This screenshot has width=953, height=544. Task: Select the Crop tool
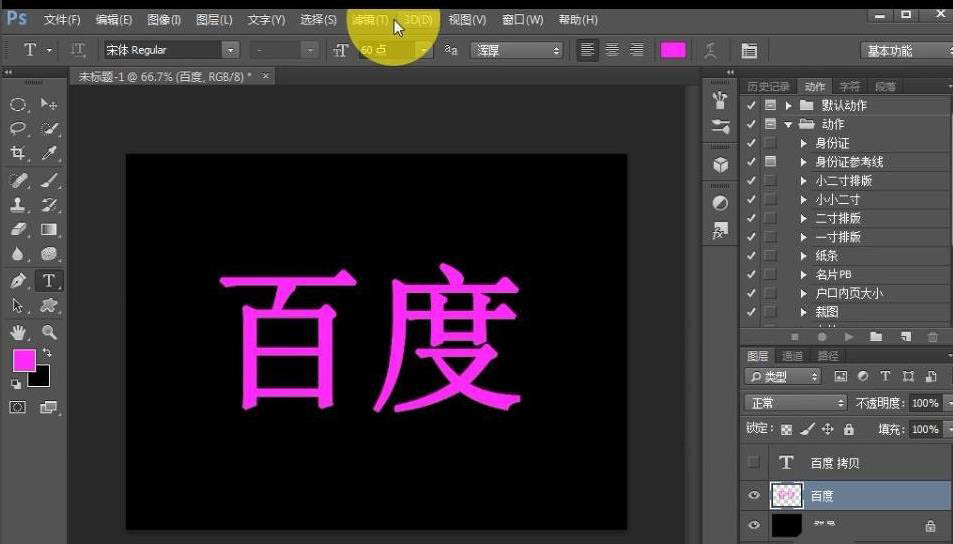(18, 153)
